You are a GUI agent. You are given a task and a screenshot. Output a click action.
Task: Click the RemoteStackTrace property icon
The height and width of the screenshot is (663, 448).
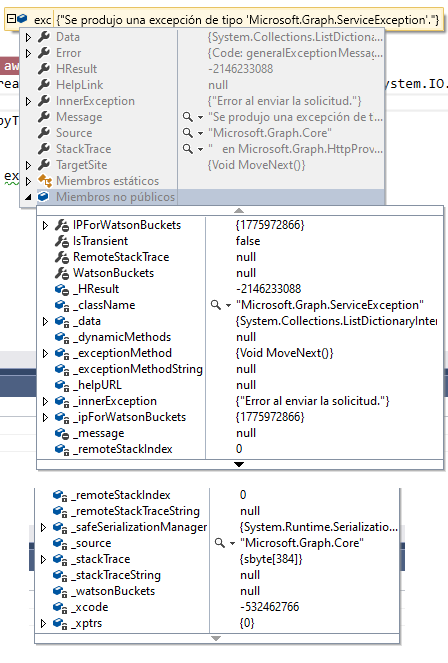coord(62,258)
